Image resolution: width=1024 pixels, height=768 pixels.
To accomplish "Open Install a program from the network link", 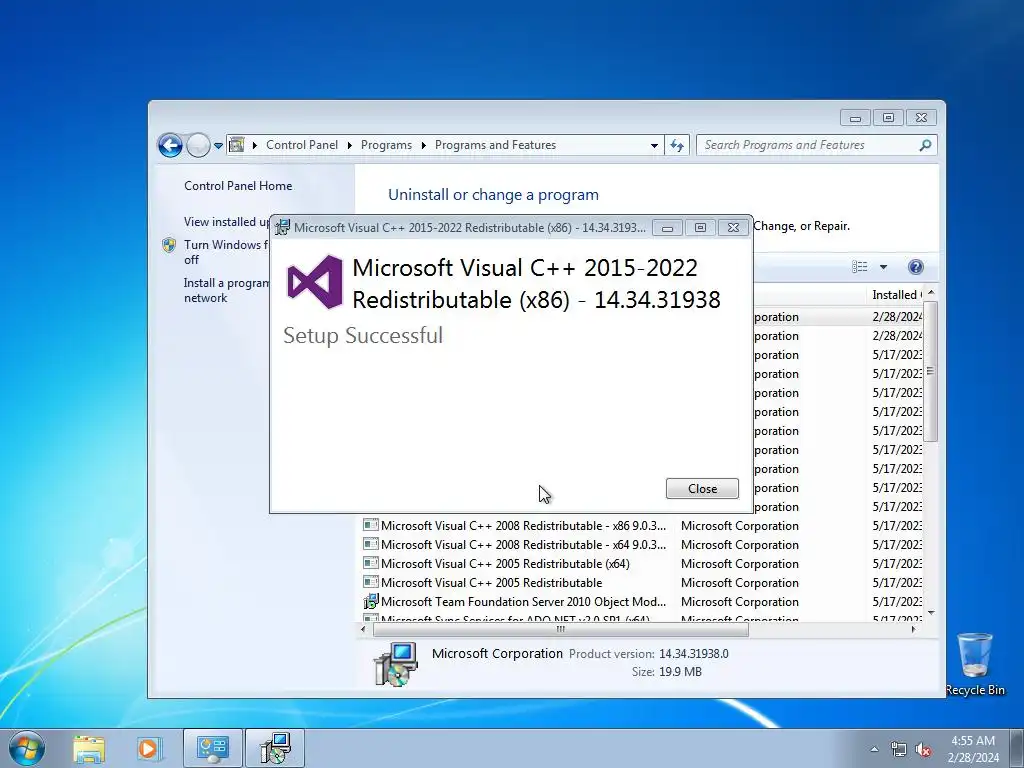I will 225,290.
